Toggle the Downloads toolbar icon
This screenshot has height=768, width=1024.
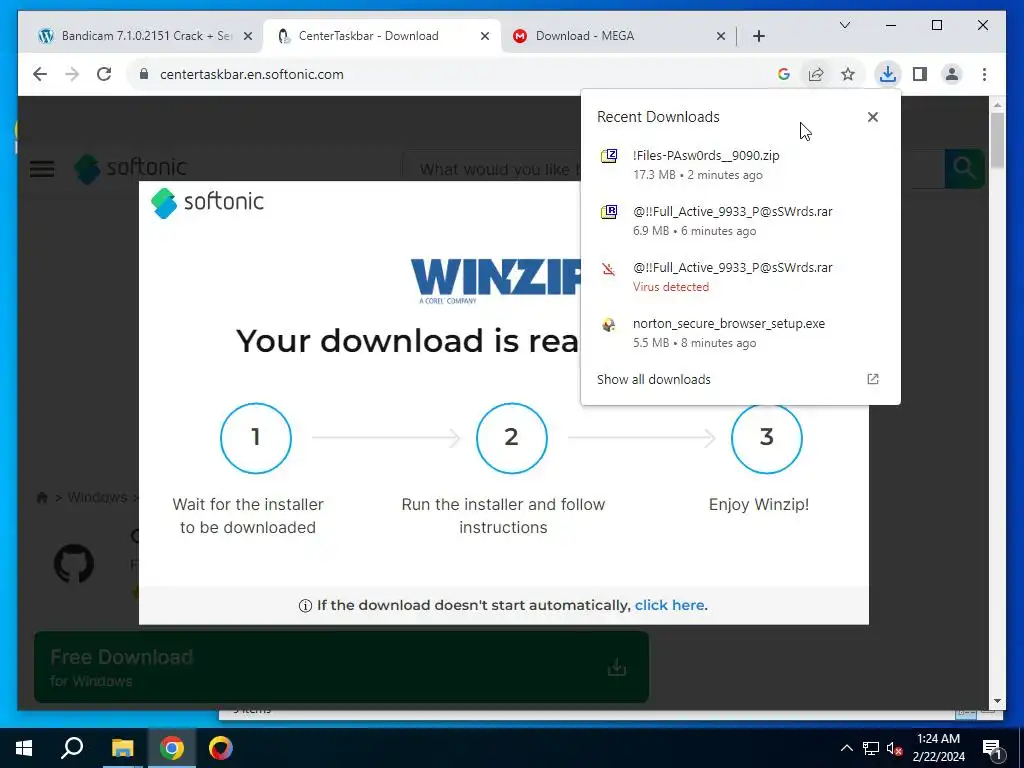click(888, 74)
